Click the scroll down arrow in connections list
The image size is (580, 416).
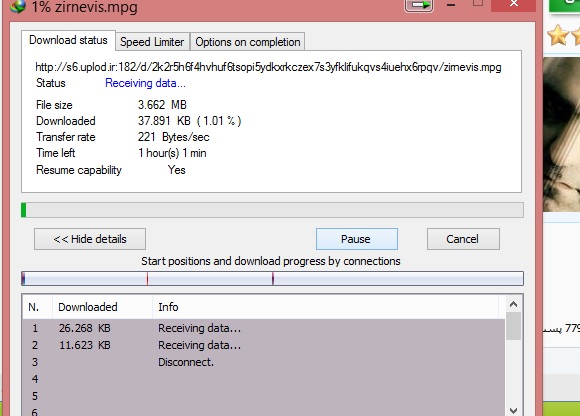click(513, 410)
